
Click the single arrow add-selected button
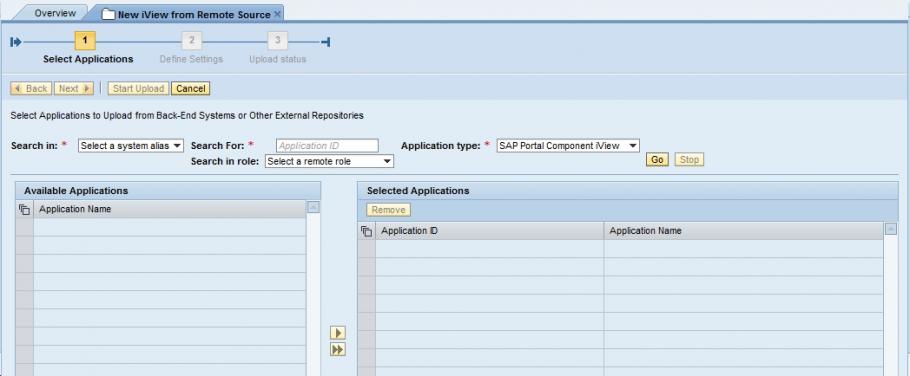pyautogui.click(x=337, y=333)
